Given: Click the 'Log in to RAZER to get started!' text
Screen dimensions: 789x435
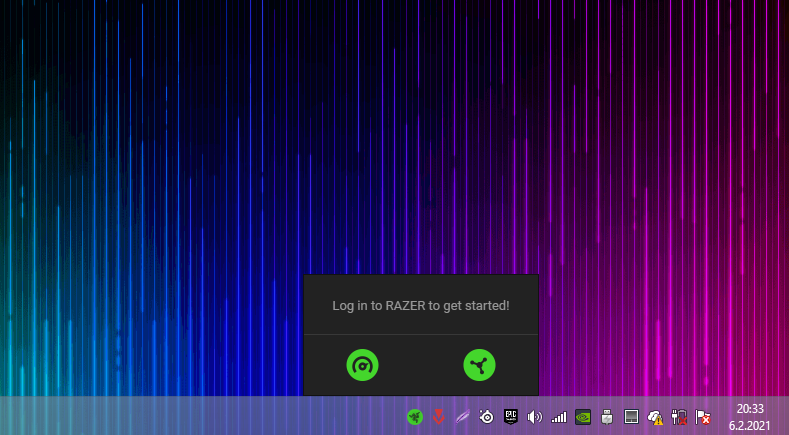Looking at the screenshot, I should [421, 306].
